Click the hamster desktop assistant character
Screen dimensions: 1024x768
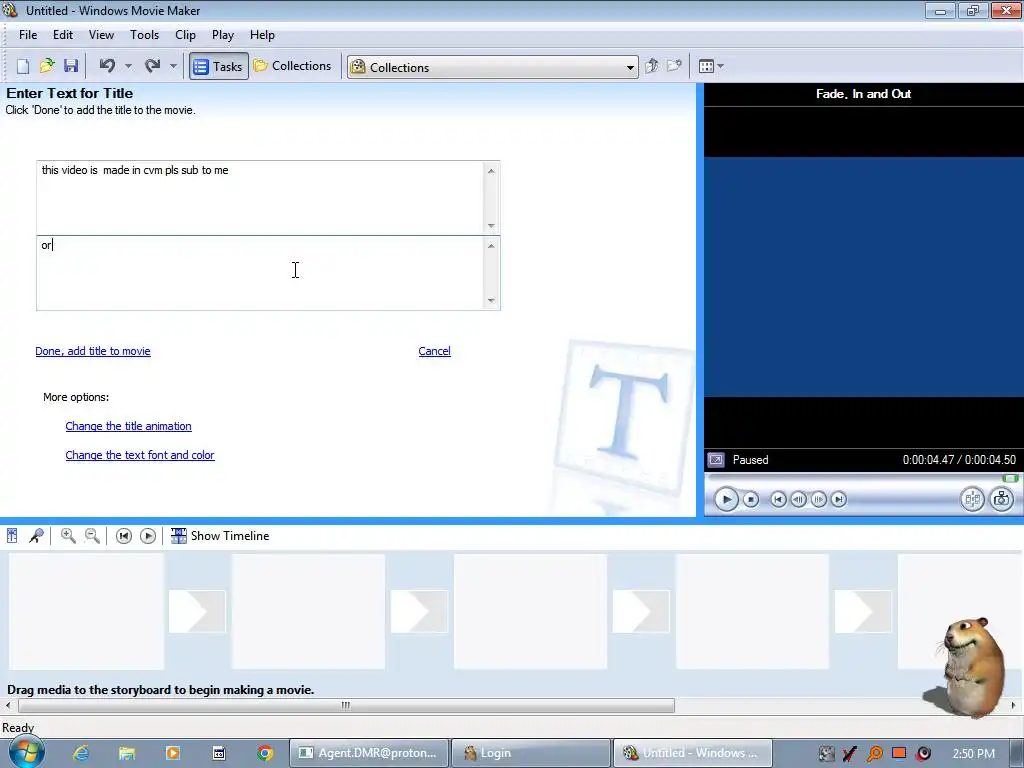pyautogui.click(x=971, y=666)
